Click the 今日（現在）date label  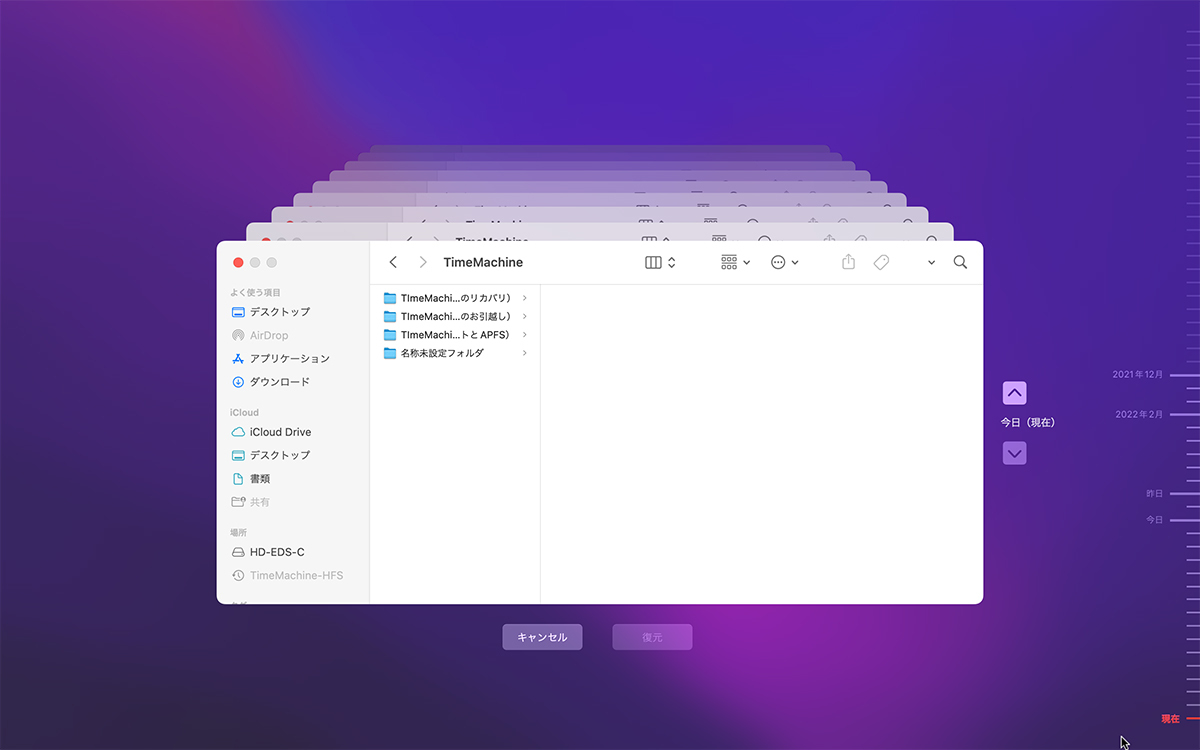(1028, 423)
